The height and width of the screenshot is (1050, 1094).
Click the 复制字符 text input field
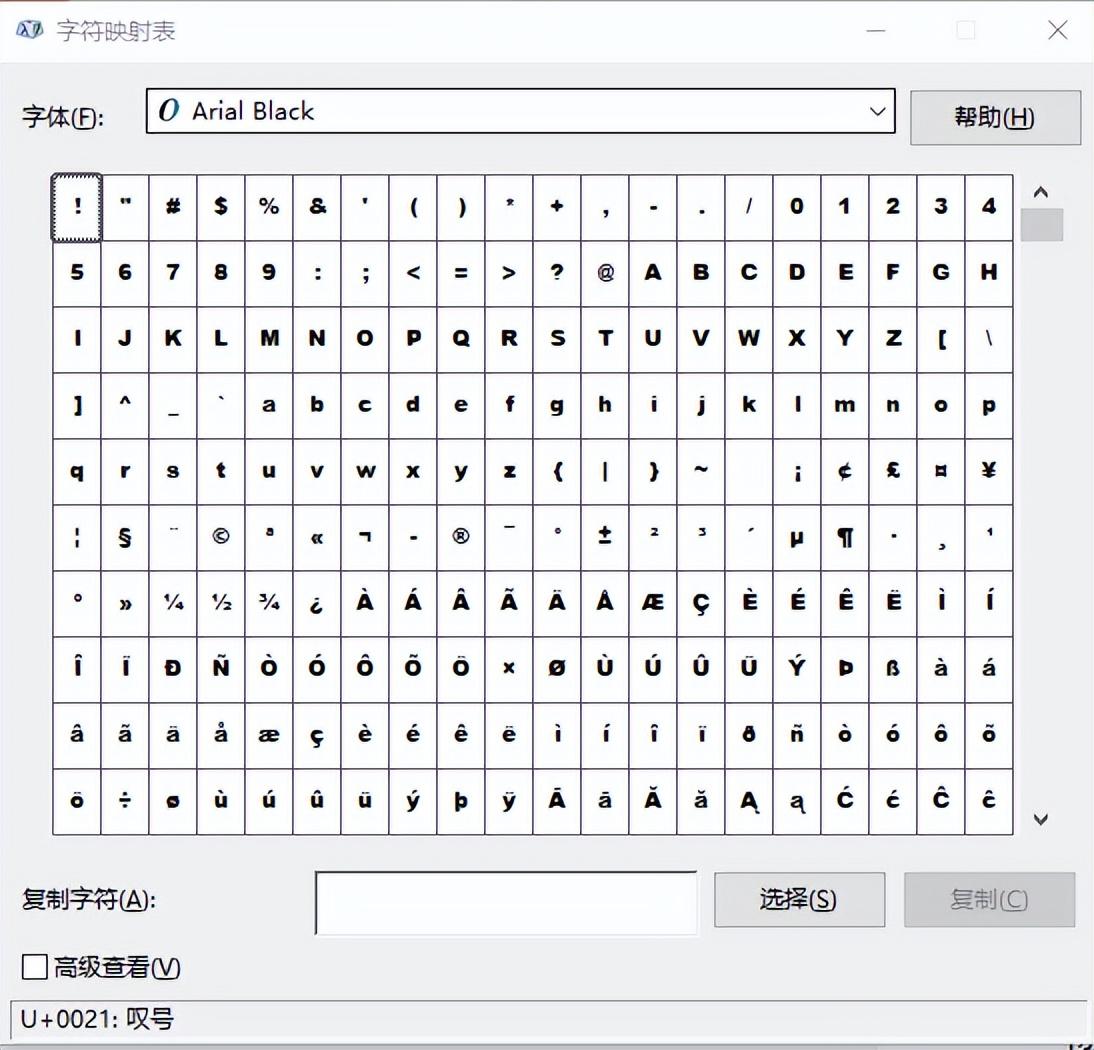pyautogui.click(x=506, y=902)
